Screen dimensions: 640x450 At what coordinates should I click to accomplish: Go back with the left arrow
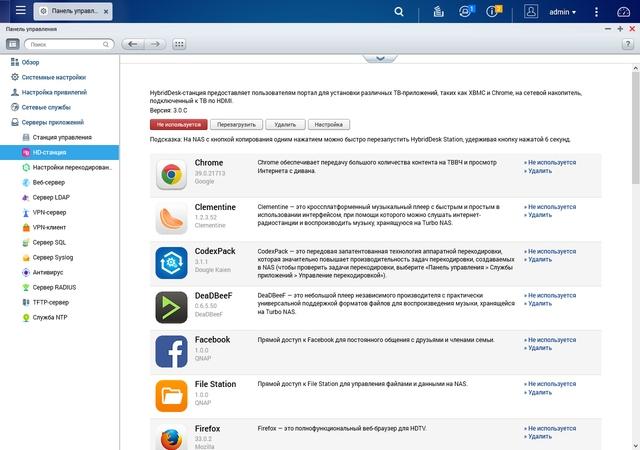tap(133, 44)
